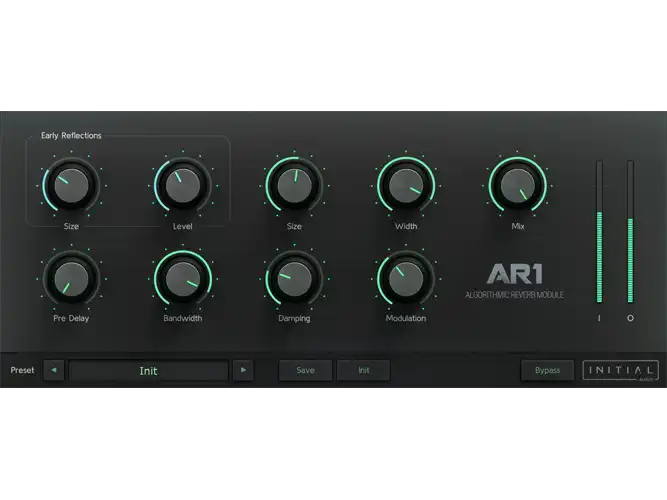Reset settings with the Init button
Image resolution: width=667 pixels, height=500 pixels.
tap(364, 370)
